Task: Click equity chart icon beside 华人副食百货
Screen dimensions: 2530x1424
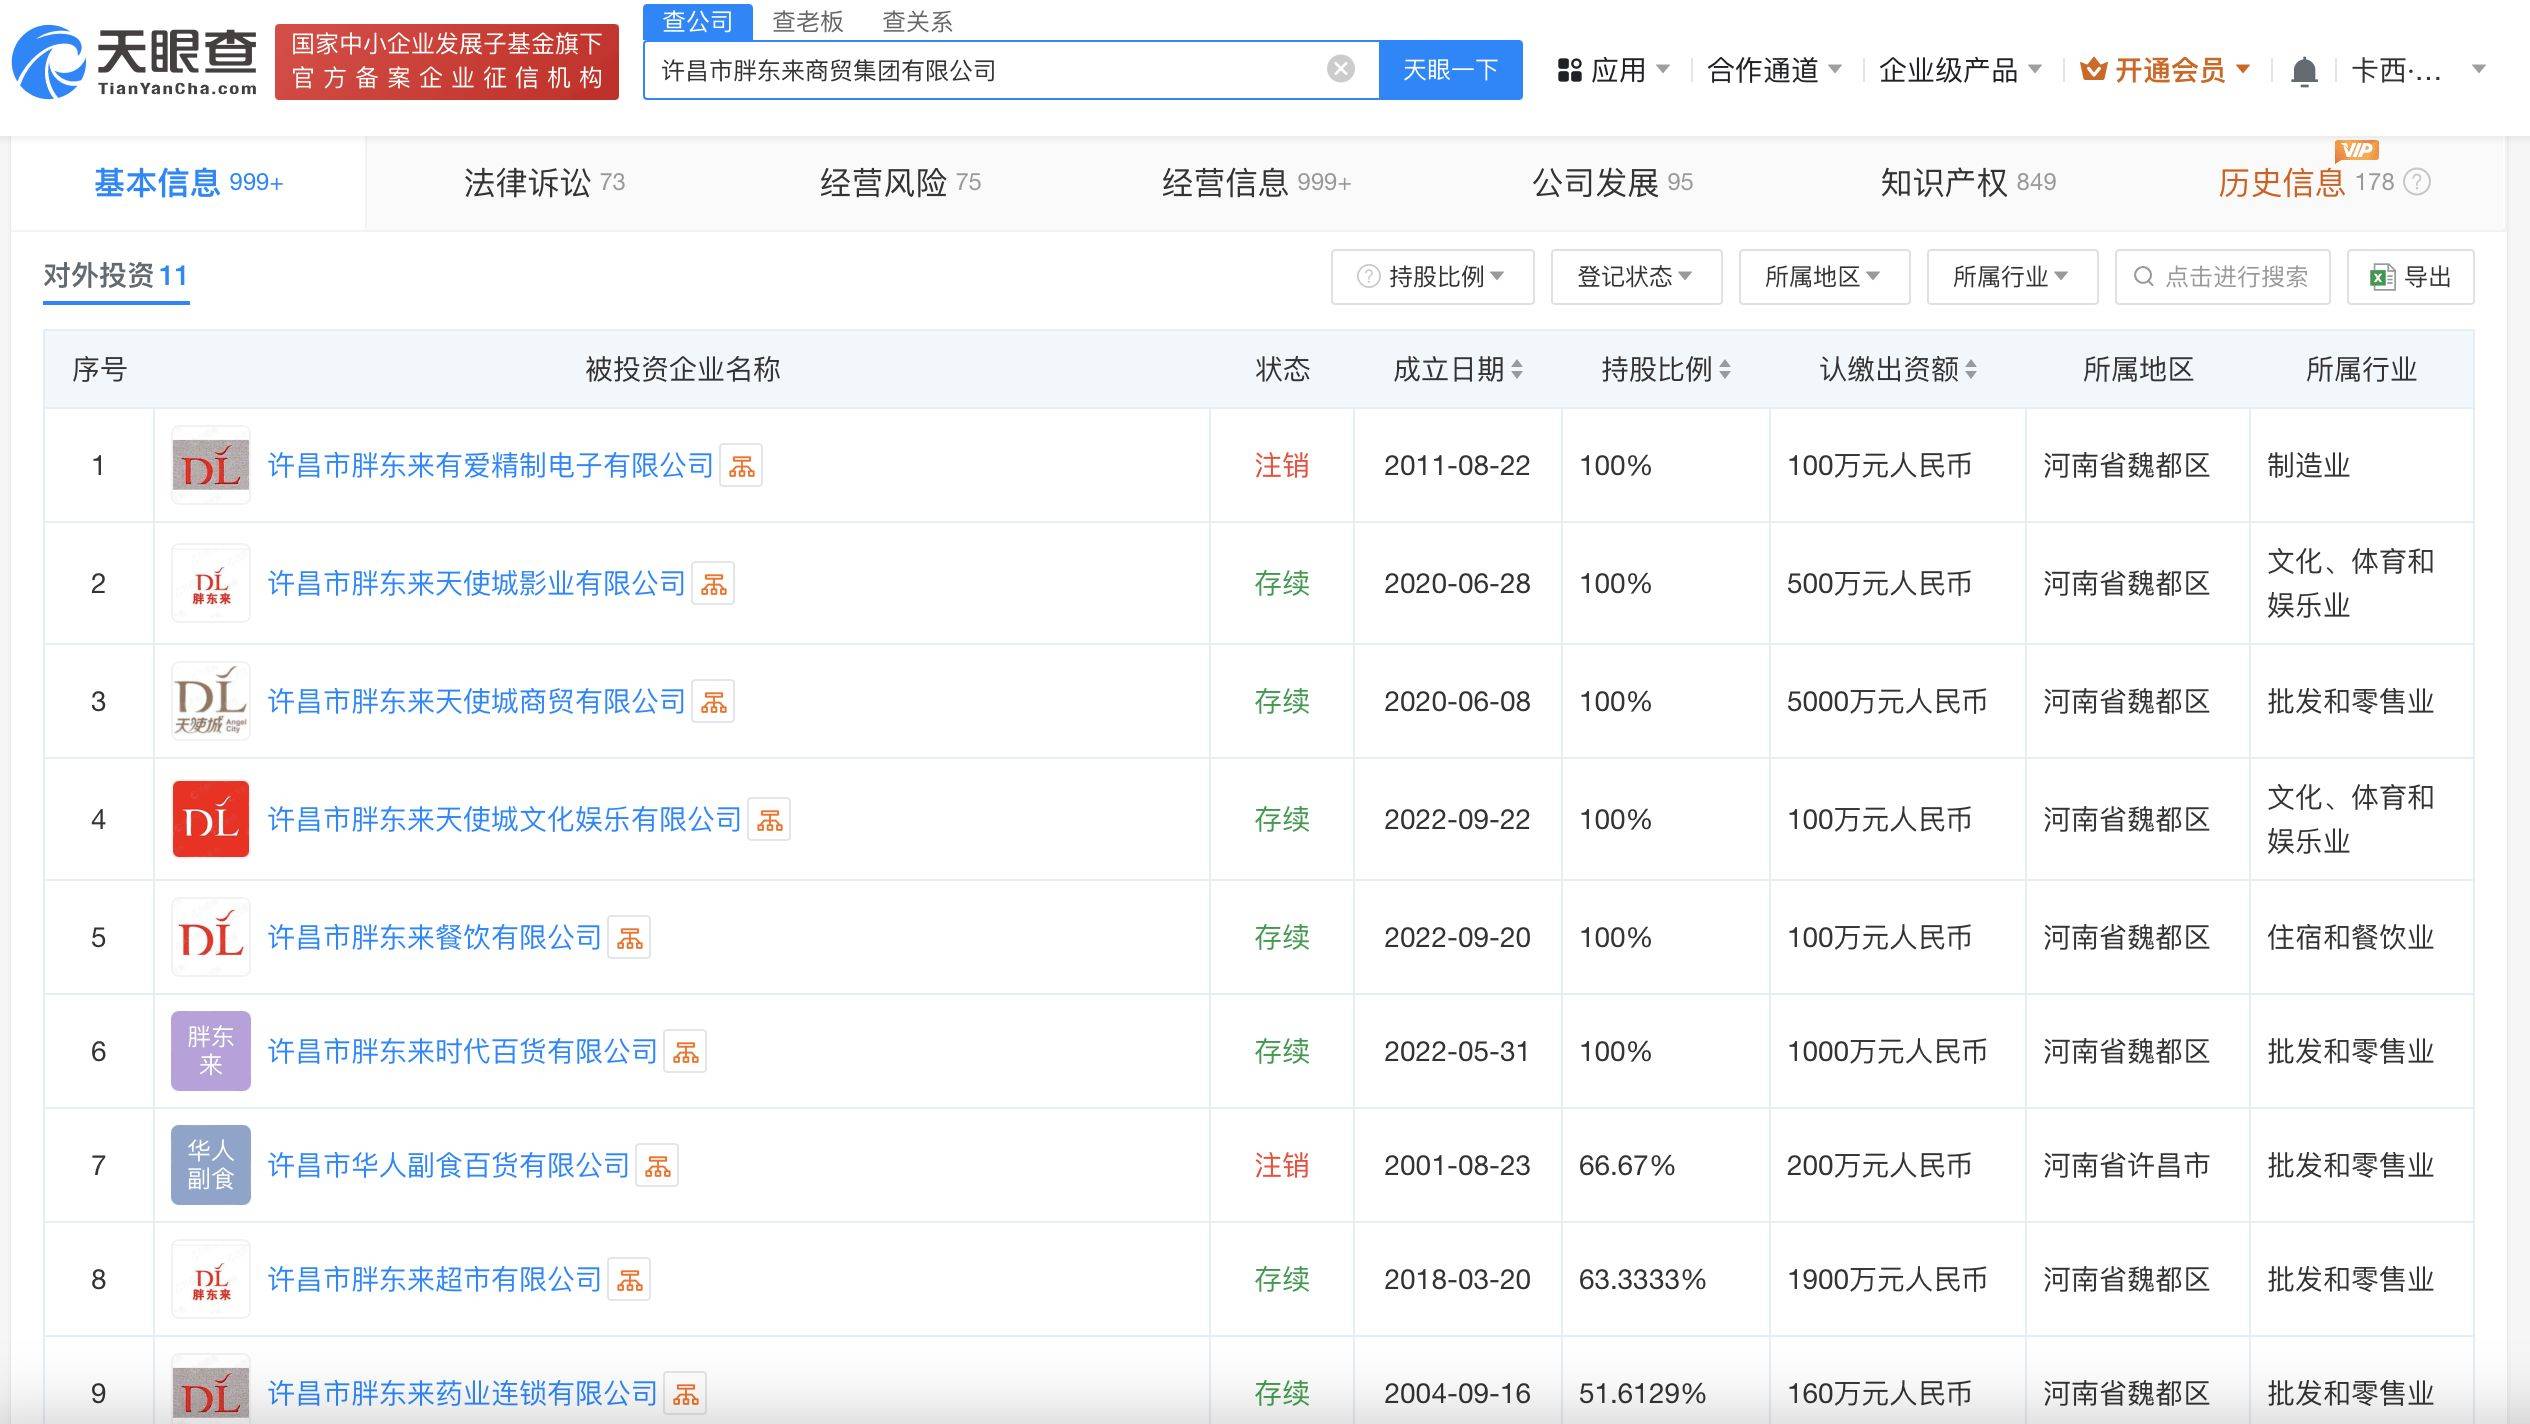Action: [658, 1166]
